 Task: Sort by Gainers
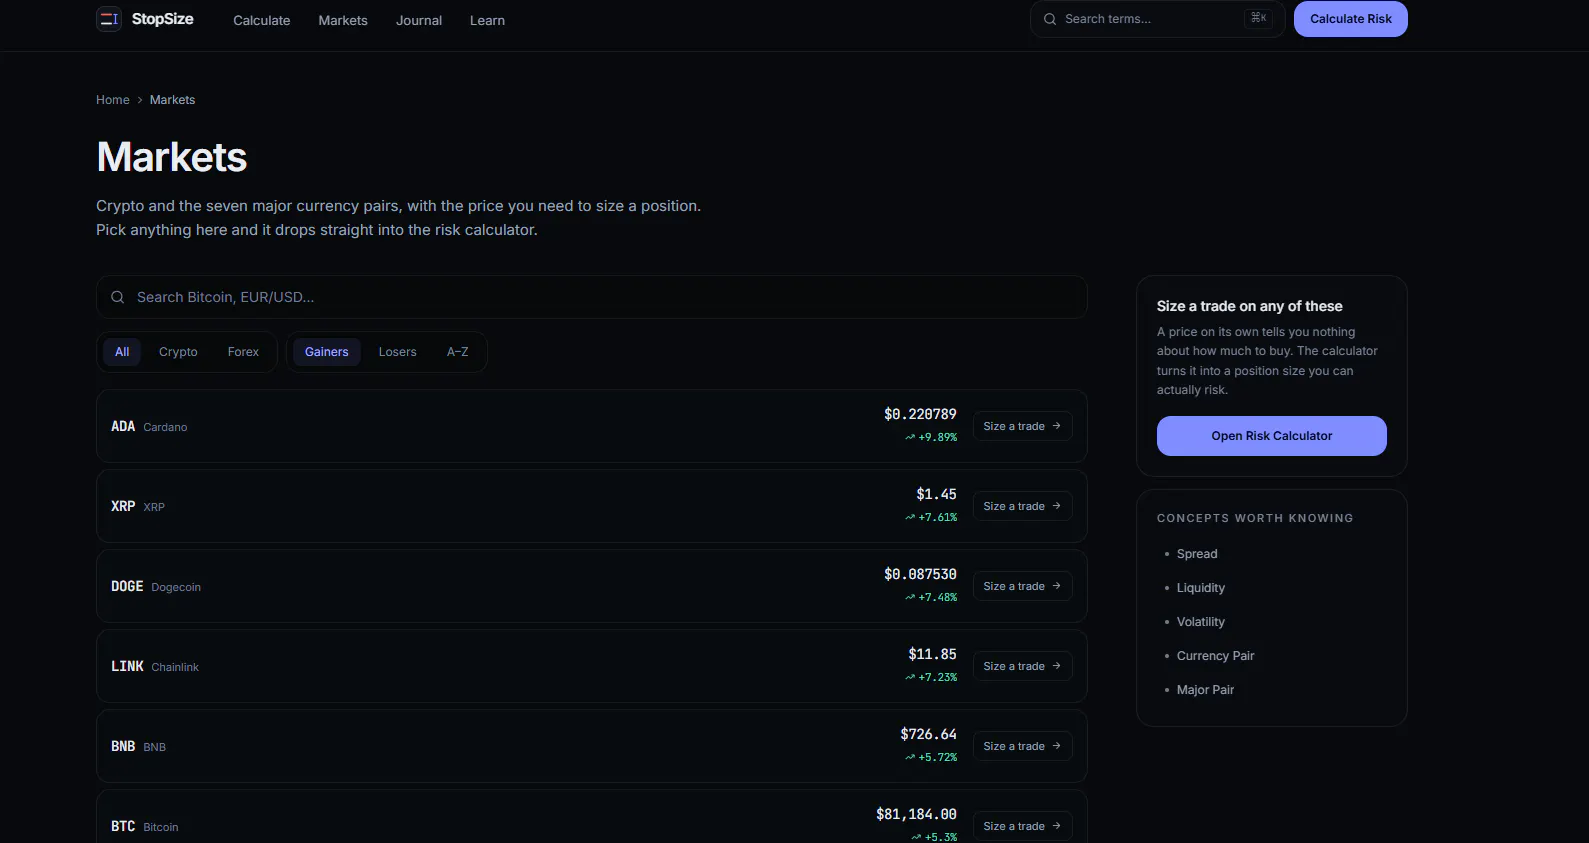coord(327,352)
